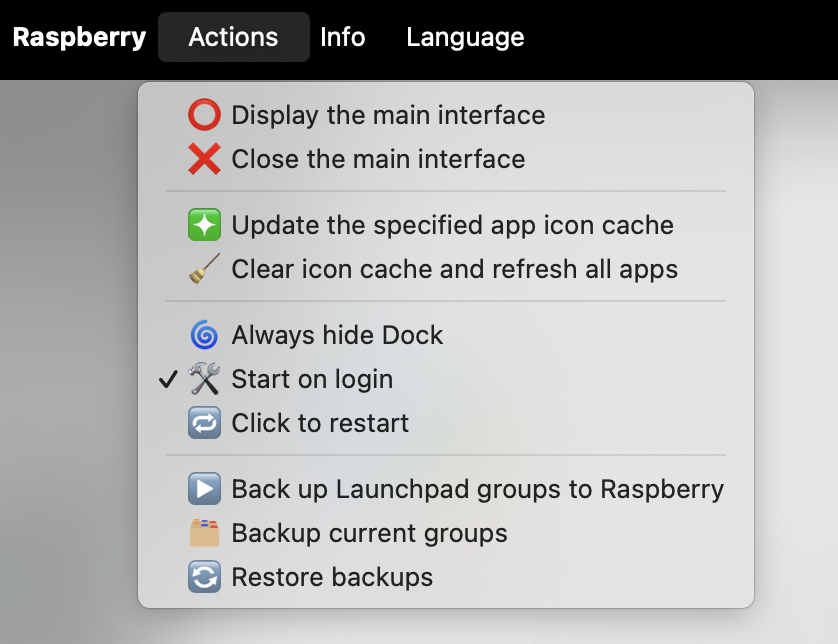Click the green sparkle icon for Update cache
The image size is (838, 644).
click(204, 225)
